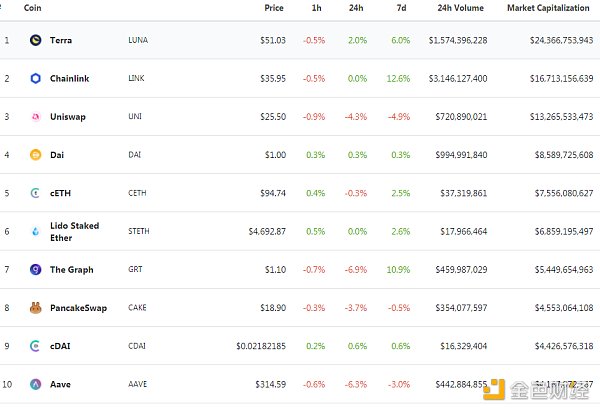Click the Terra coin logo icon
The height and width of the screenshot is (411, 600).
(x=35, y=40)
